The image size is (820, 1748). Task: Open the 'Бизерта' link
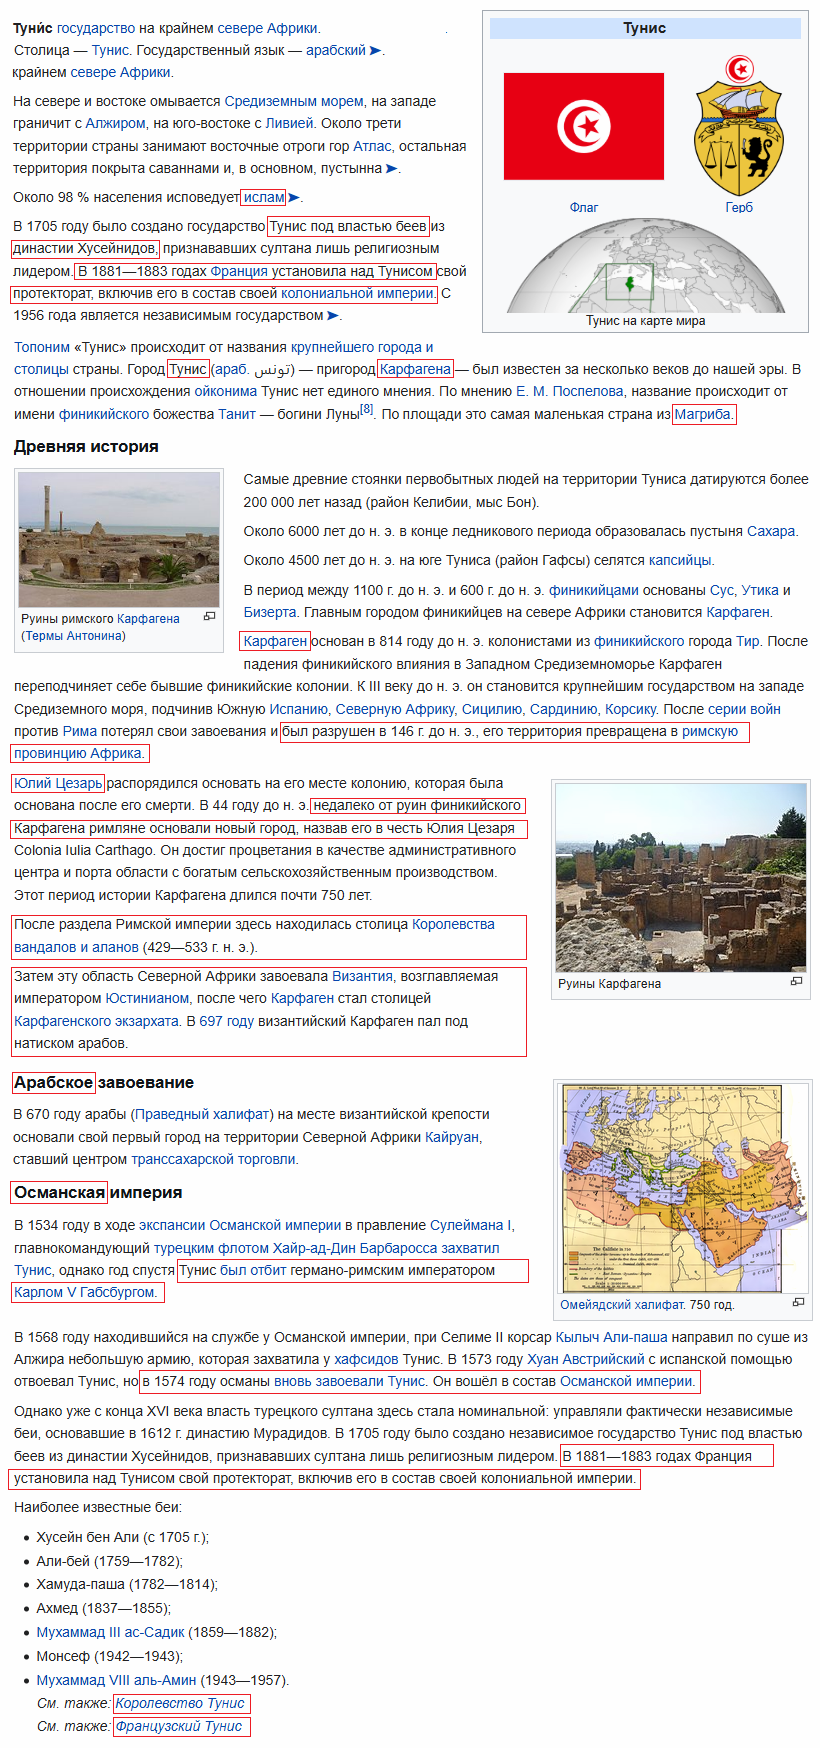pyautogui.click(x=270, y=612)
